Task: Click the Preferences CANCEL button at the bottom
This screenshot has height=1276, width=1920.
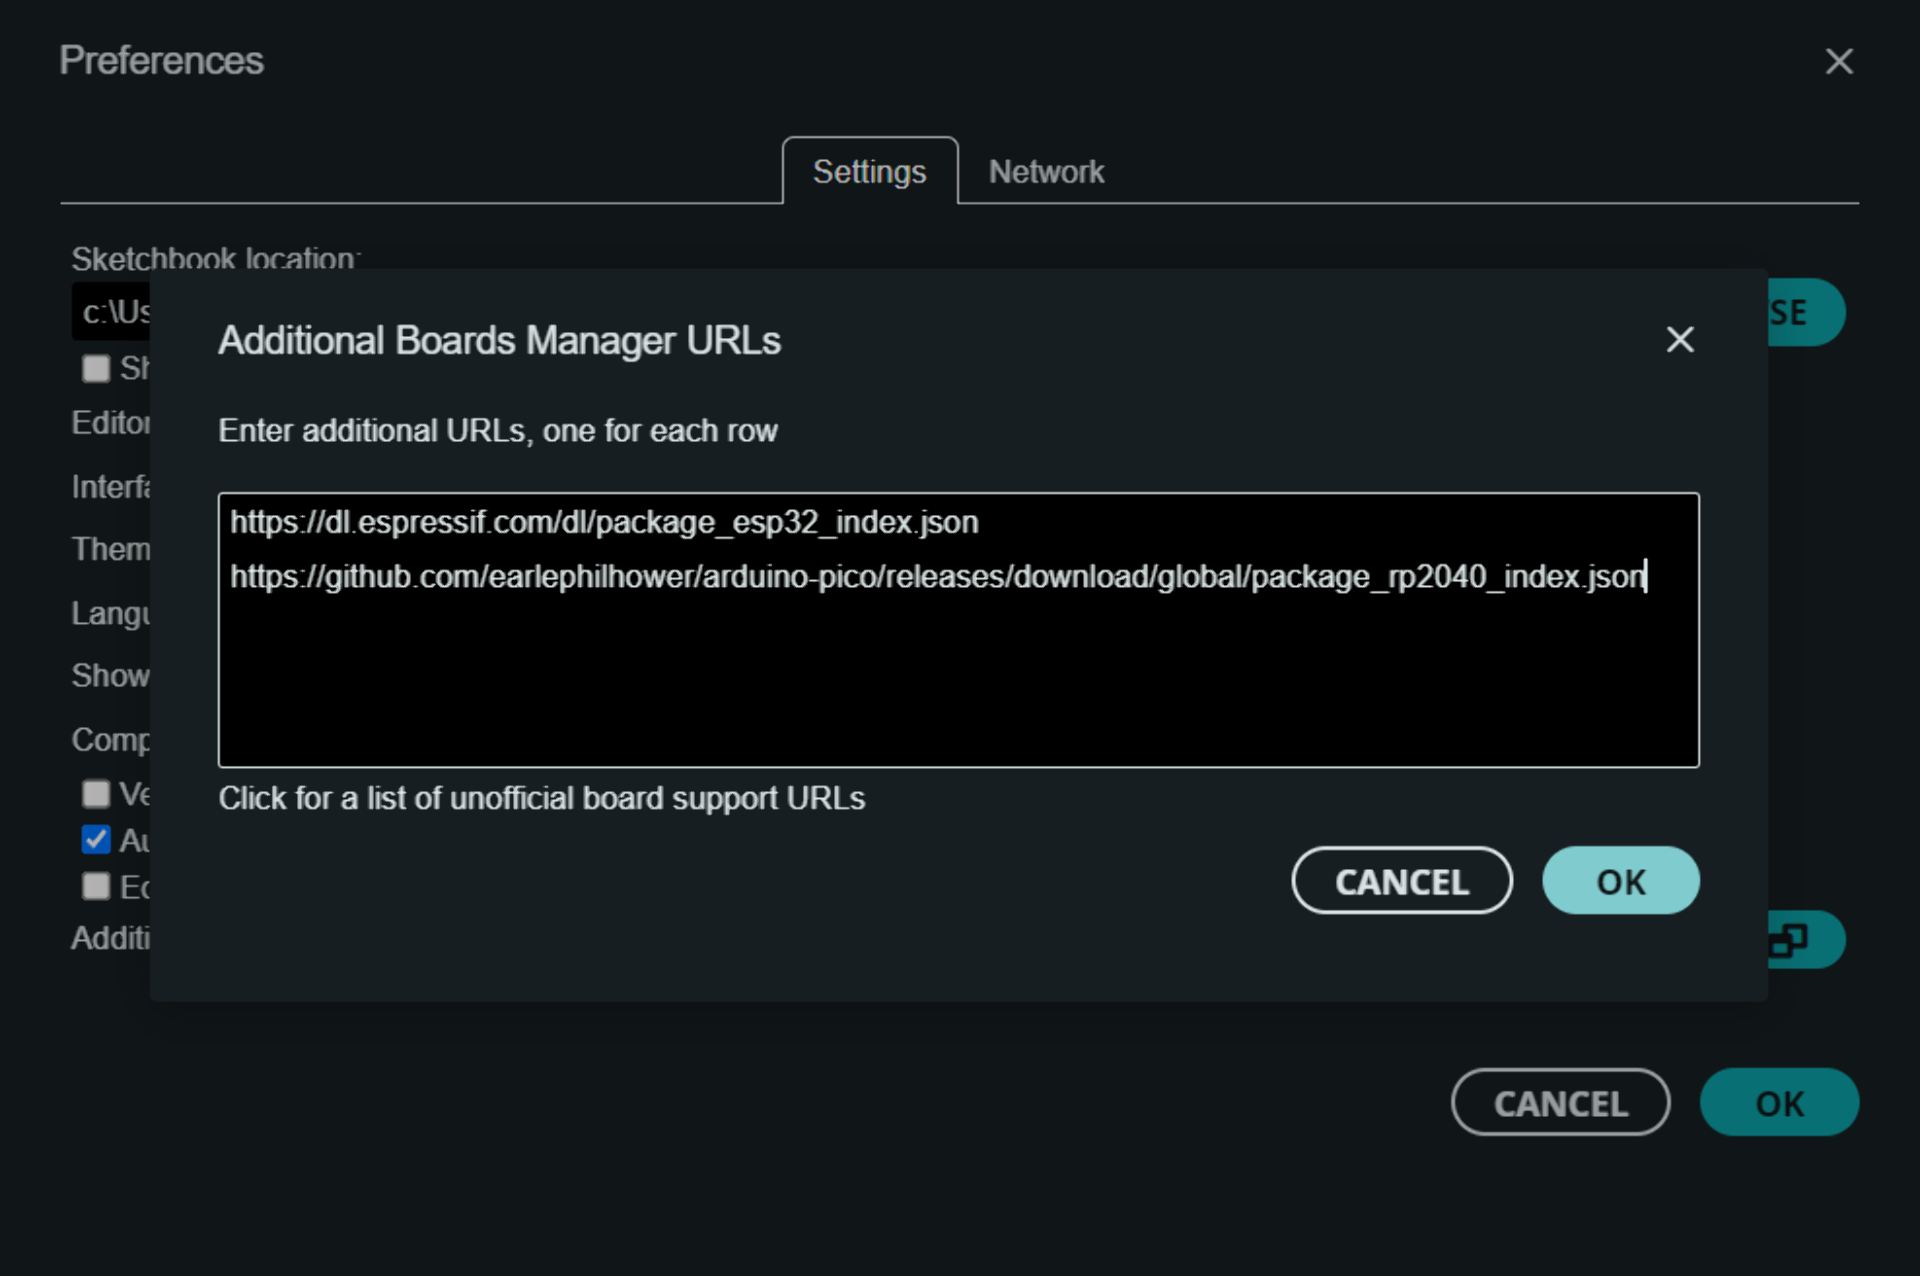Action: (x=1560, y=1103)
